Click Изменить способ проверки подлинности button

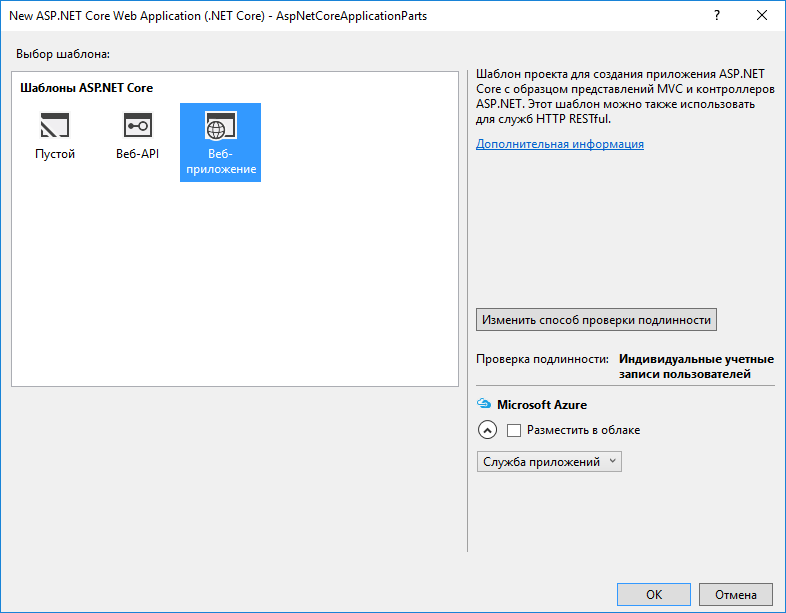click(x=596, y=320)
